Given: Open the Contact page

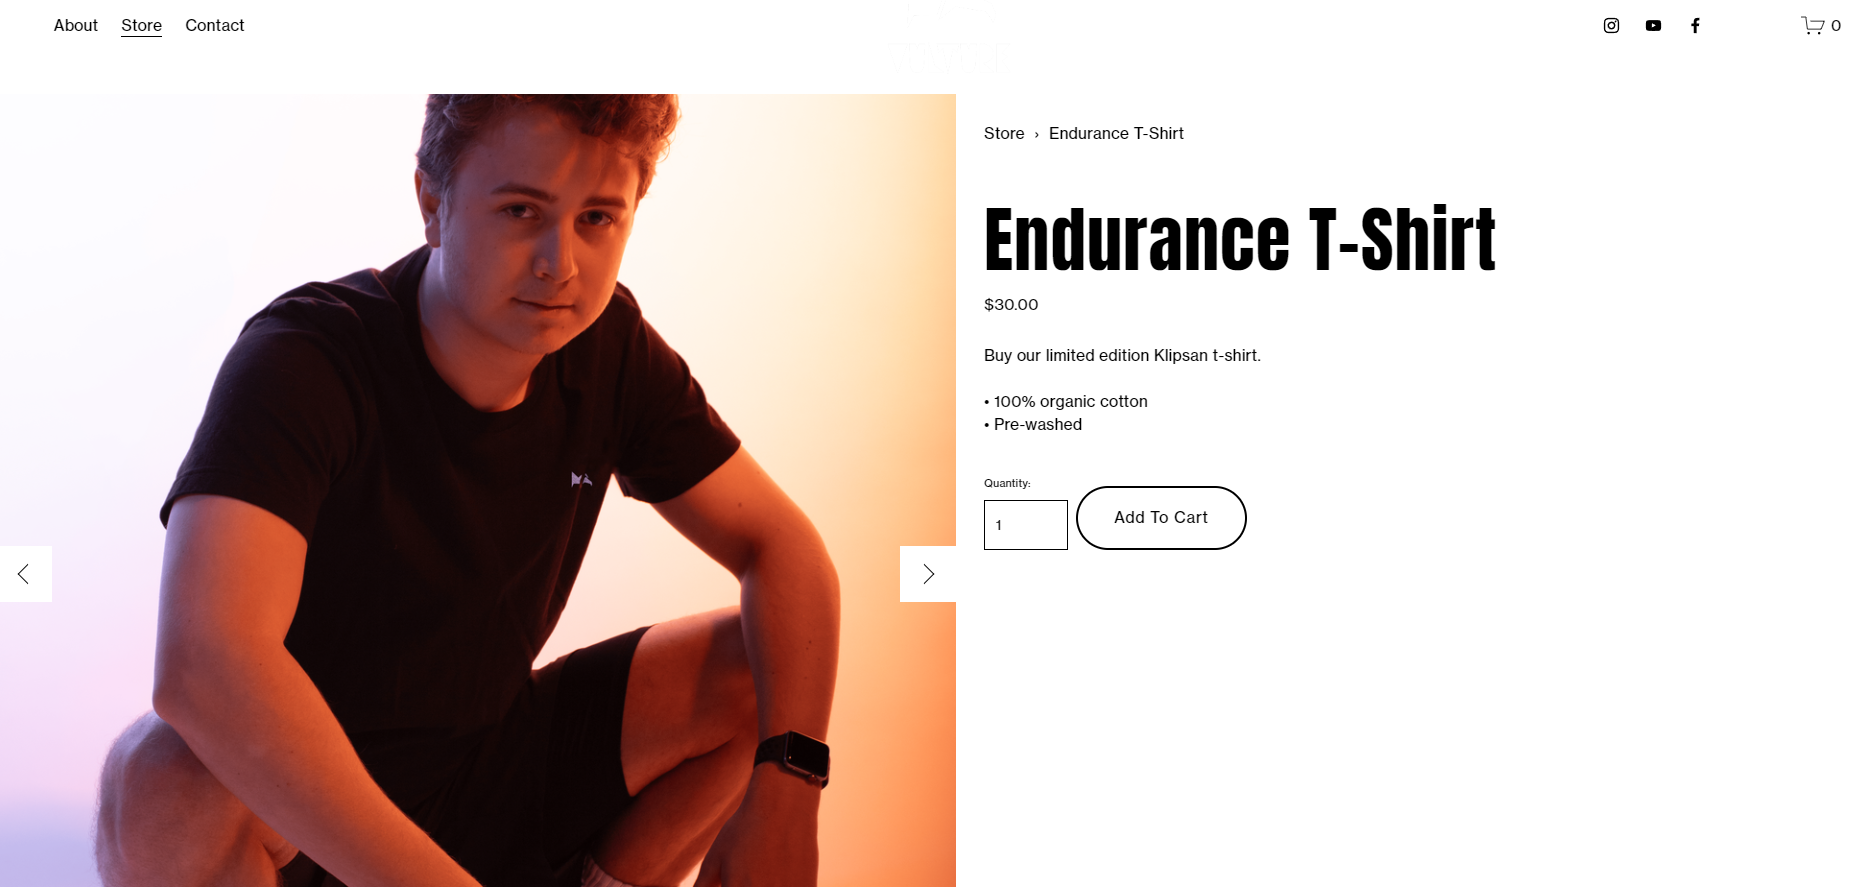Looking at the screenshot, I should coord(214,26).
